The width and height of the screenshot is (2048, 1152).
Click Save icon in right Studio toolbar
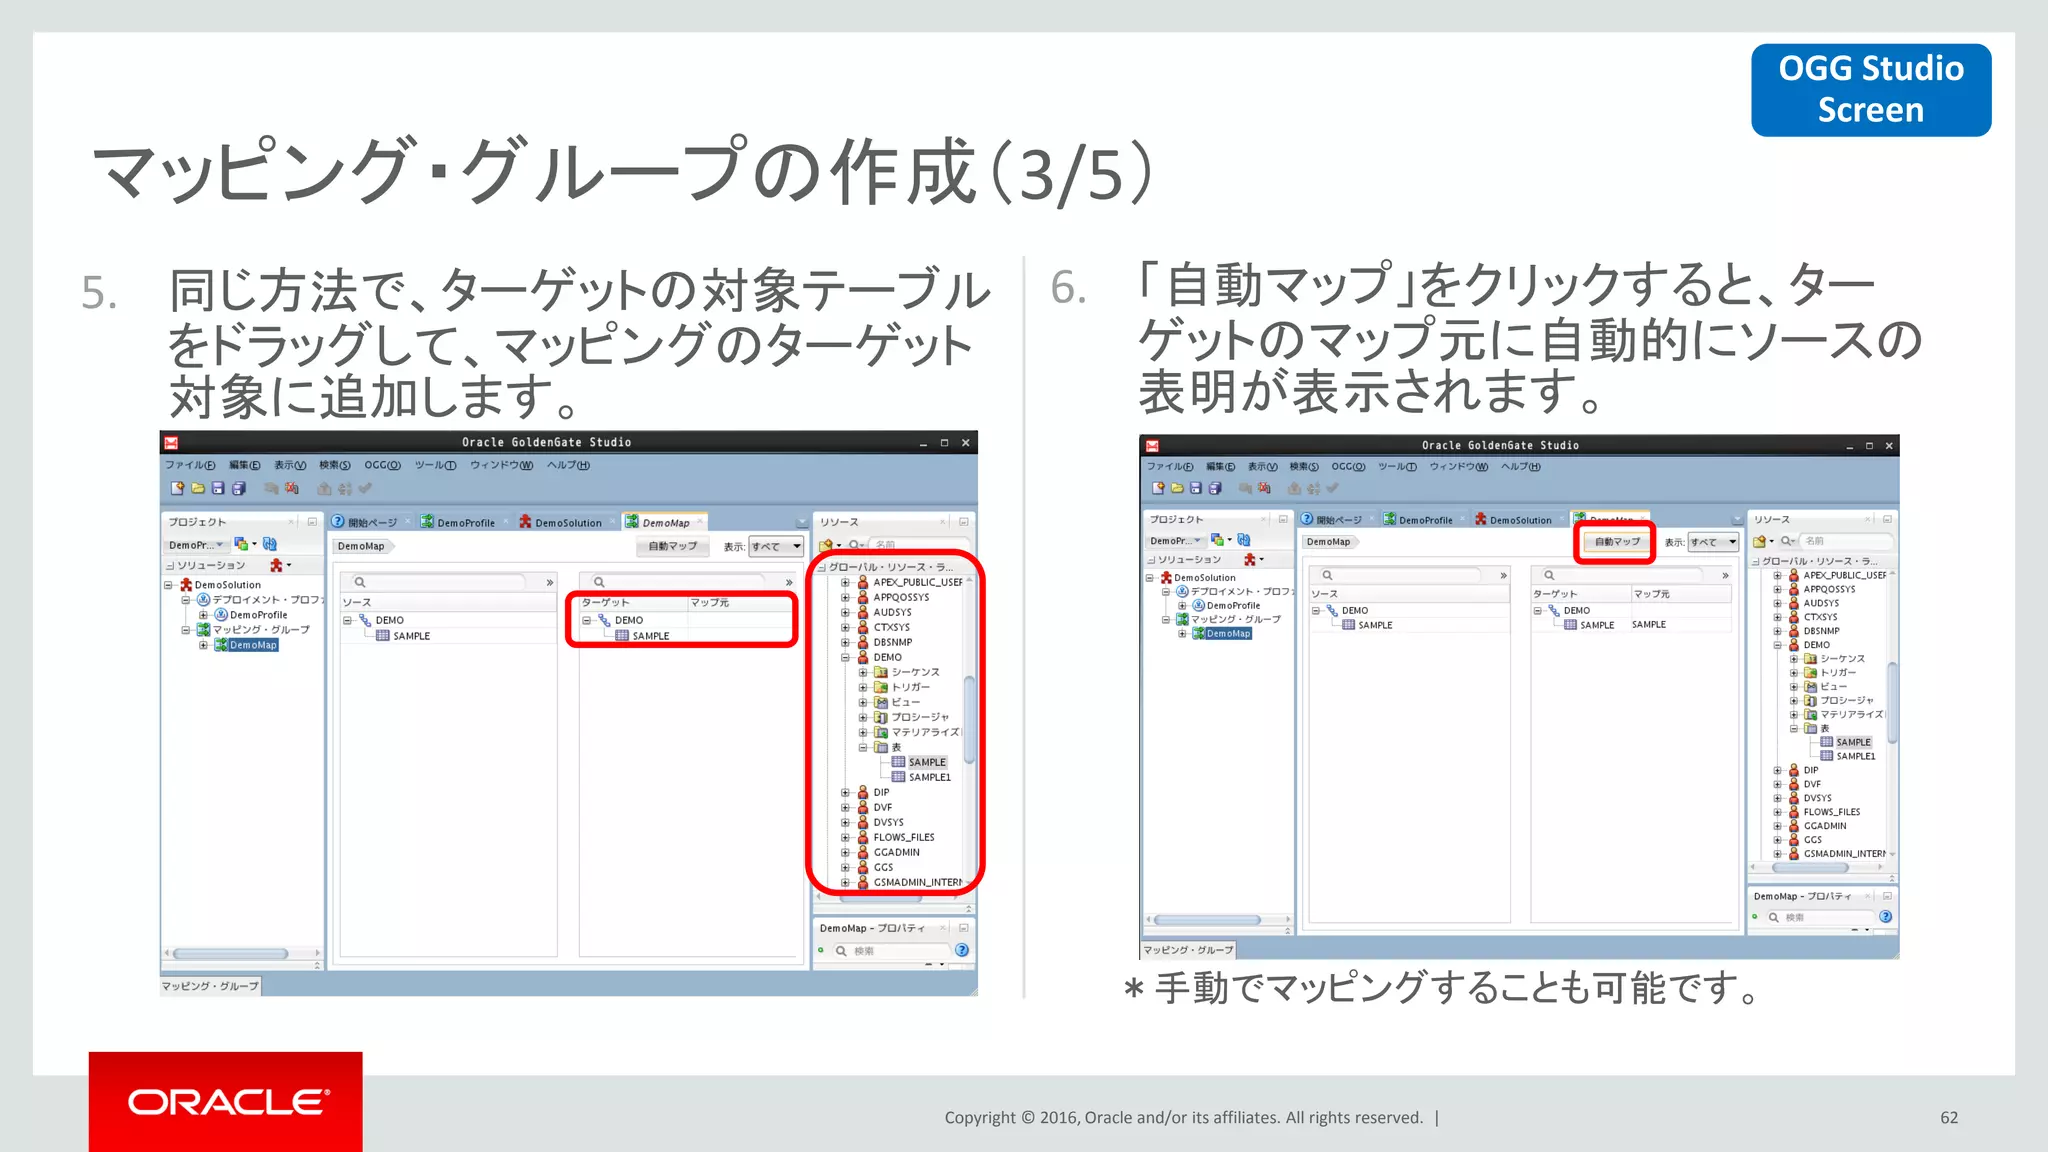tap(1196, 488)
